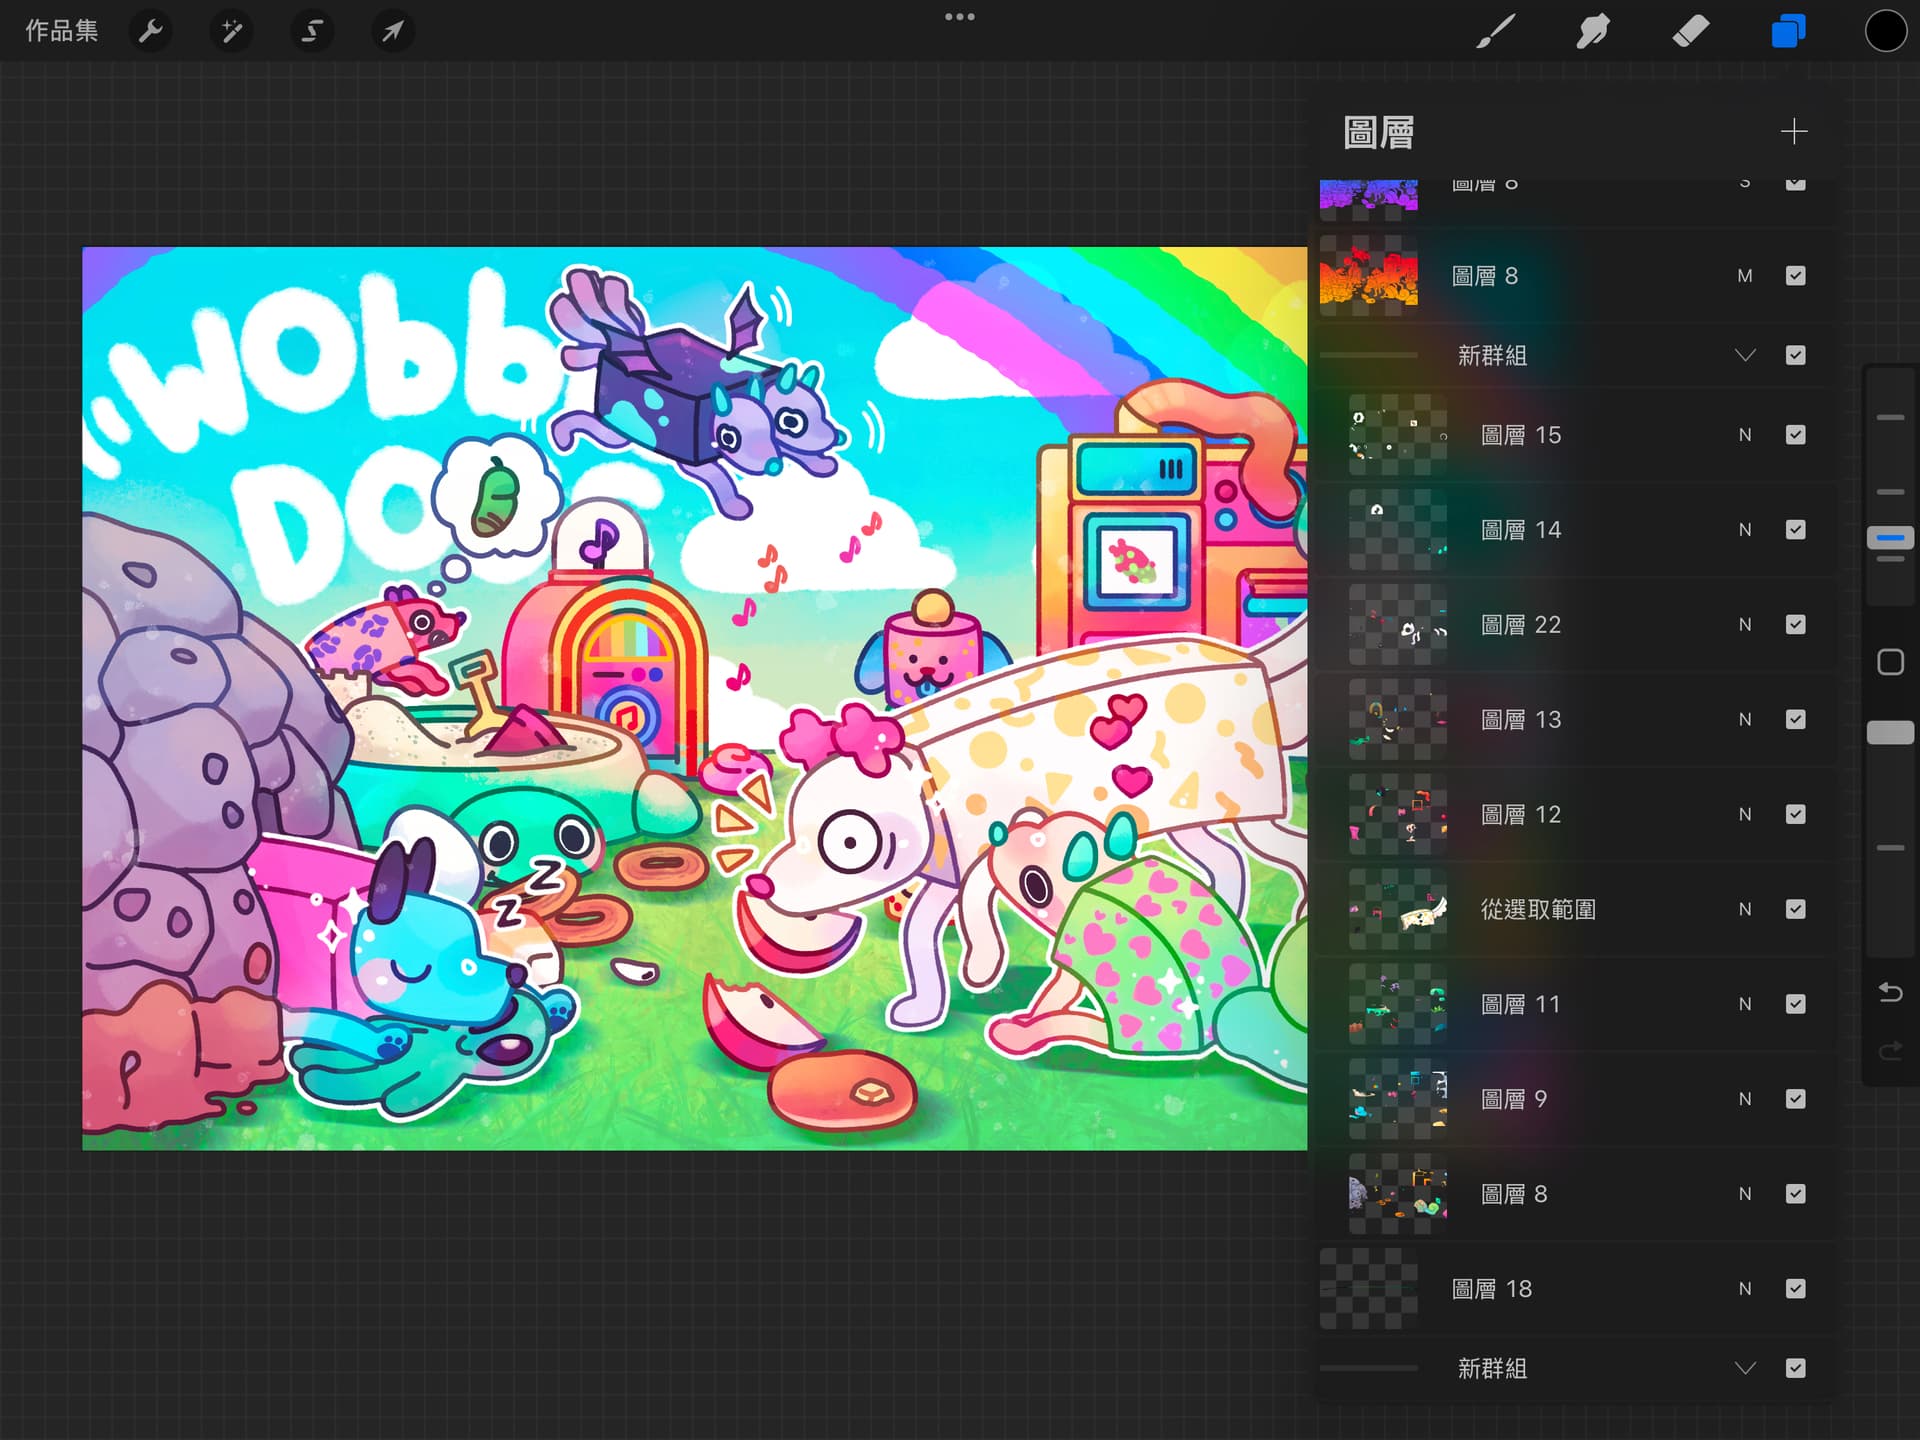Open blend mode M of 圖層 8

click(x=1745, y=276)
